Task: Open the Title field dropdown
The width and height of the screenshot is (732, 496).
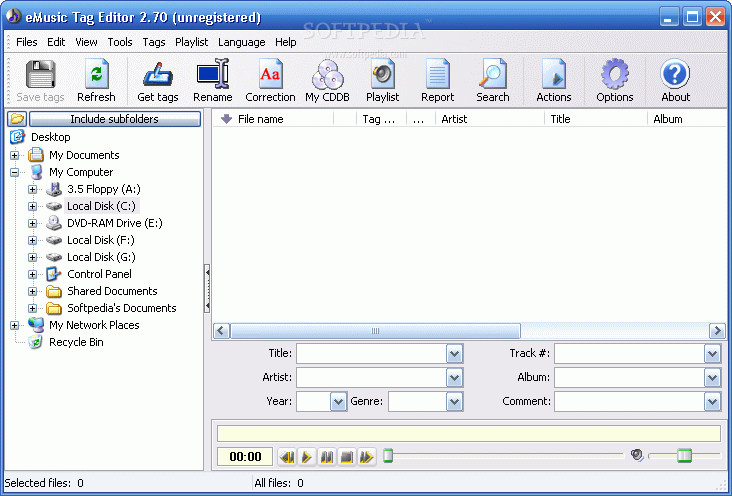Action: pyautogui.click(x=454, y=354)
